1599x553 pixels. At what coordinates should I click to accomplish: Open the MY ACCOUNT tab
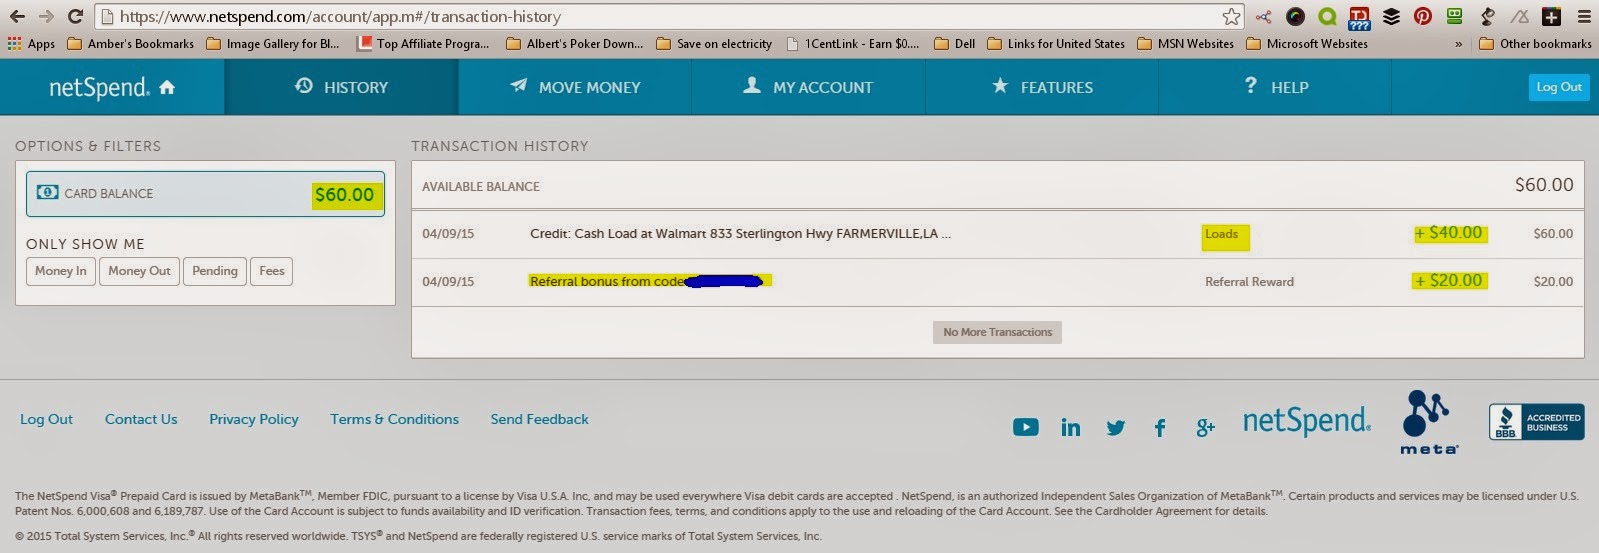808,87
